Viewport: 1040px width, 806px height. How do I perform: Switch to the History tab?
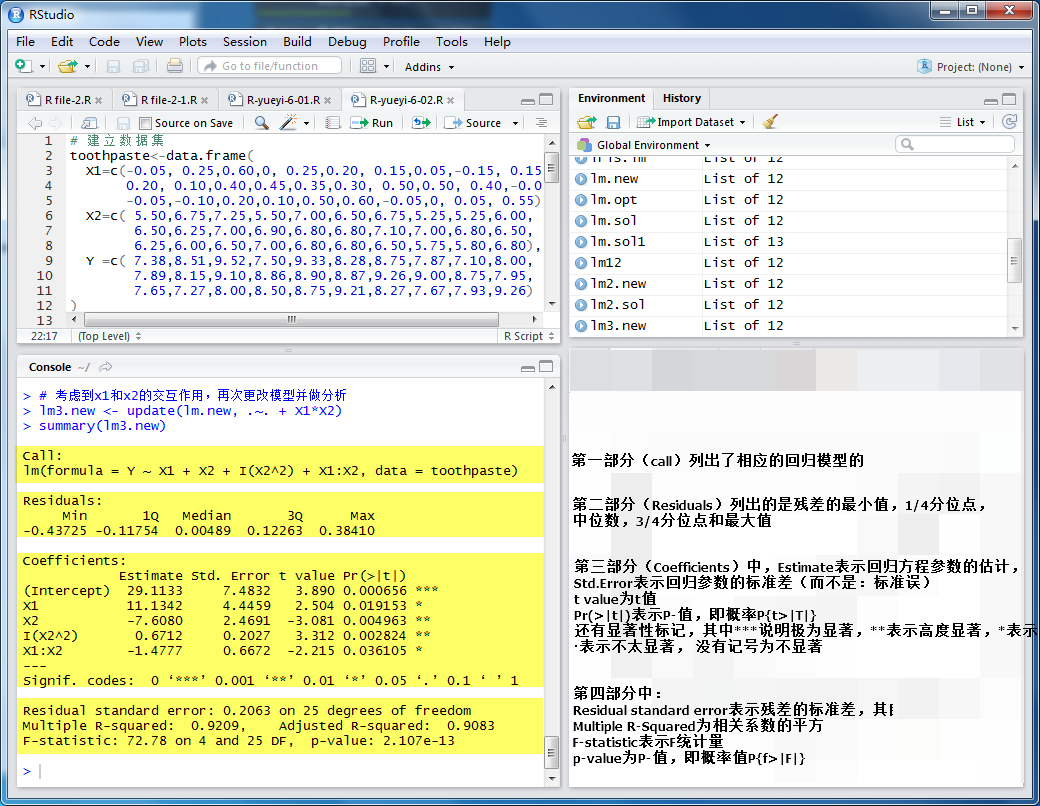(681, 98)
